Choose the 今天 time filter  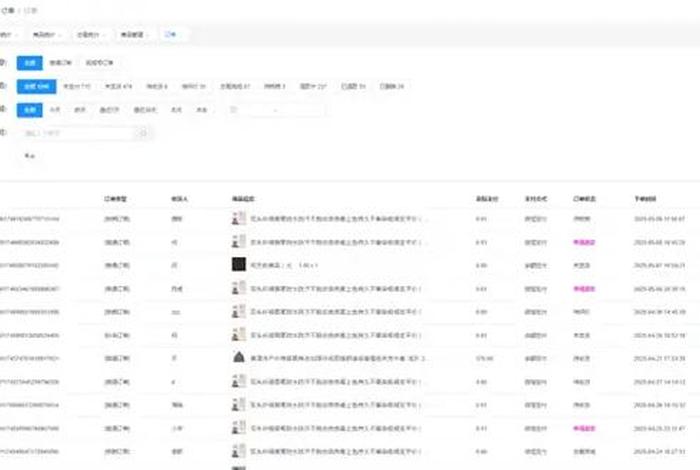[x=55, y=110]
